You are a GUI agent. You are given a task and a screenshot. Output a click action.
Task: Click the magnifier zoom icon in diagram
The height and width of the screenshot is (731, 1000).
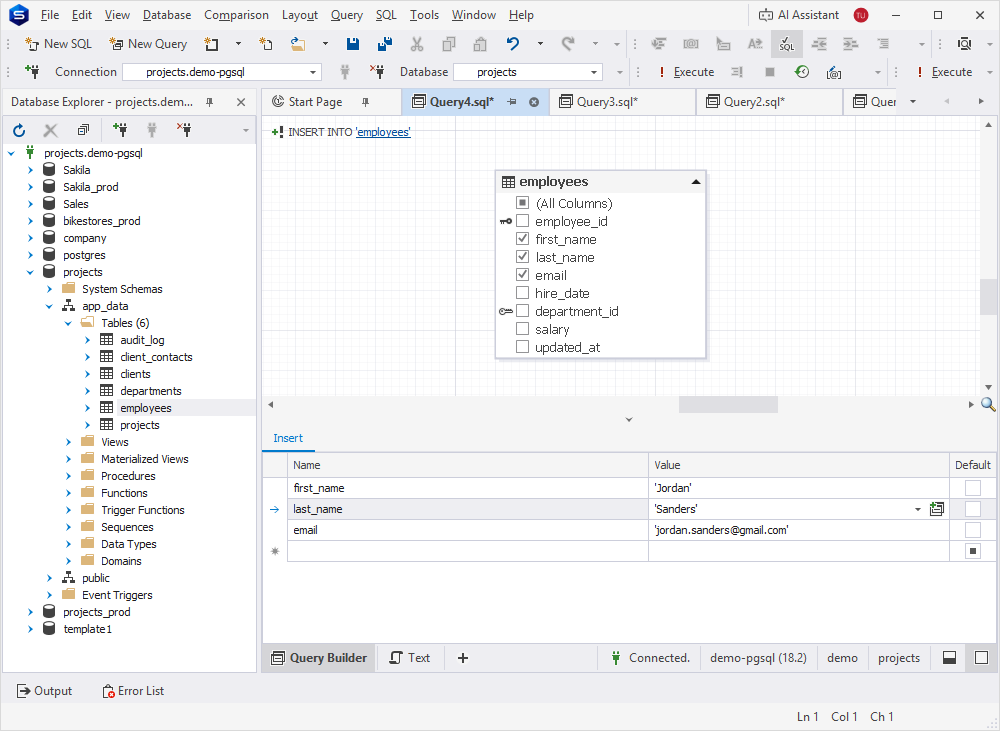coord(988,404)
